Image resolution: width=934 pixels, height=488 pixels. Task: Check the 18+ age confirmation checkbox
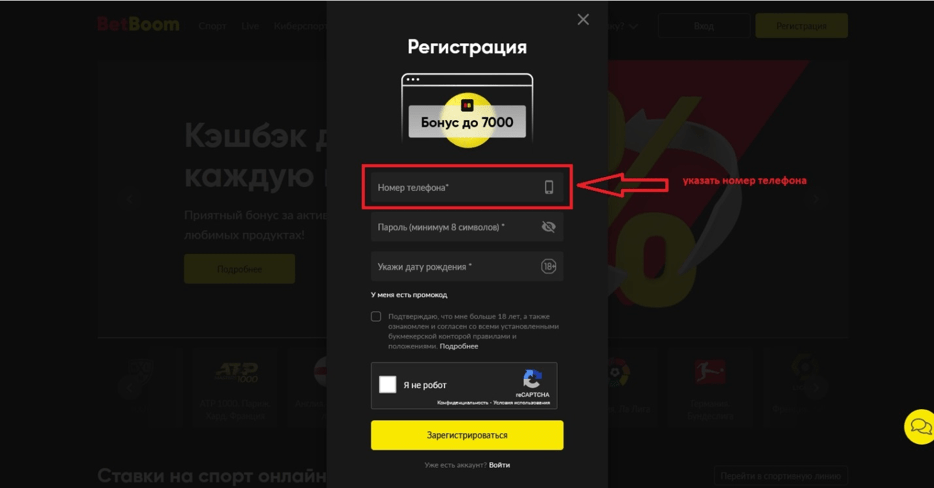[x=376, y=316]
